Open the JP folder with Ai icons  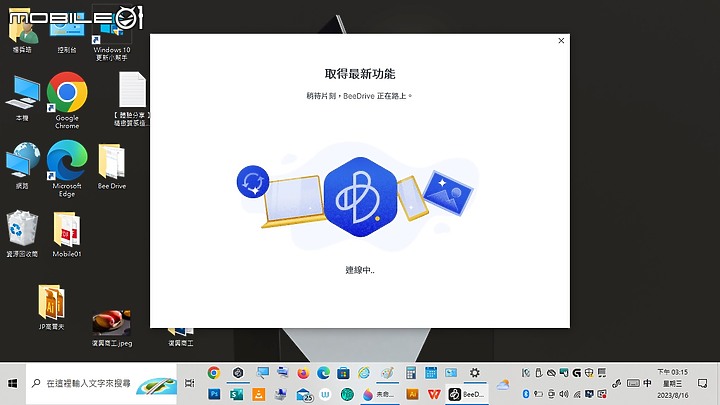tap(51, 307)
